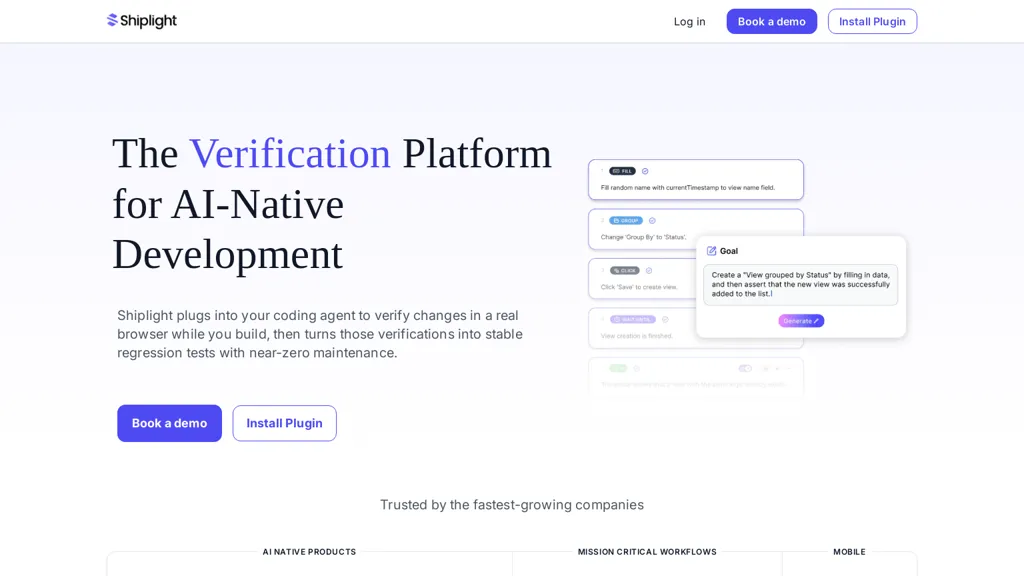The height and width of the screenshot is (576, 1024).
Task: Click Book a demo in the header
Action: coord(771,22)
